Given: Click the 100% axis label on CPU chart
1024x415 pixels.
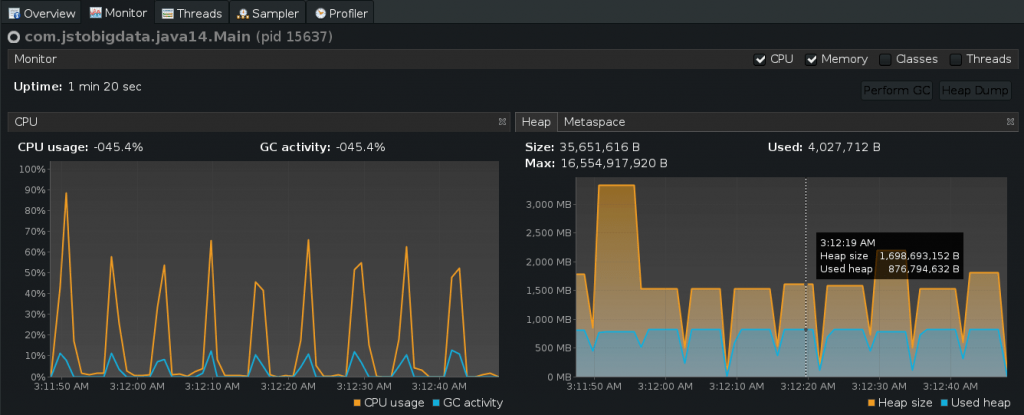Looking at the screenshot, I should coord(33,169).
